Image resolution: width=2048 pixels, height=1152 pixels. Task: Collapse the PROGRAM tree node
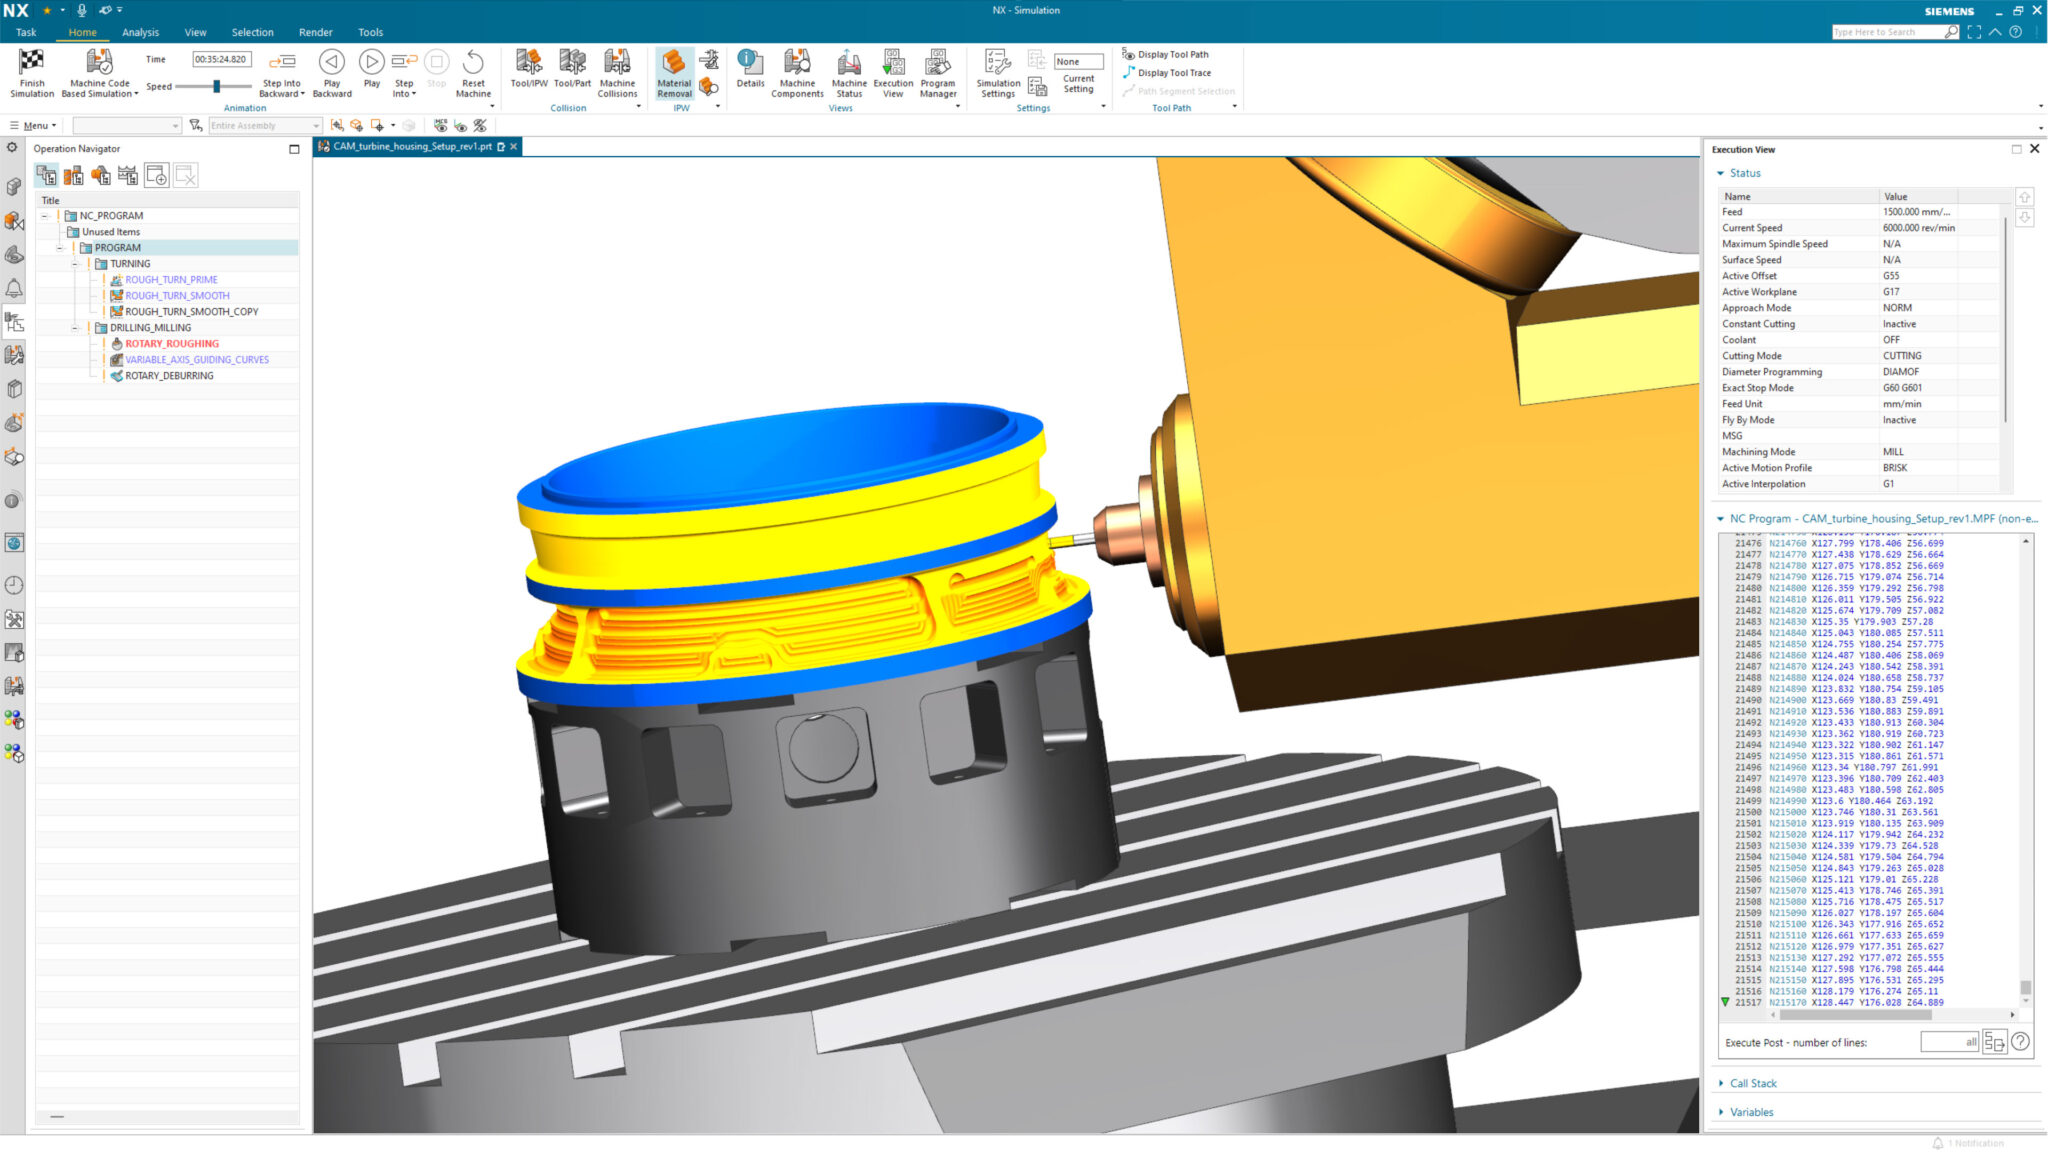(x=61, y=247)
